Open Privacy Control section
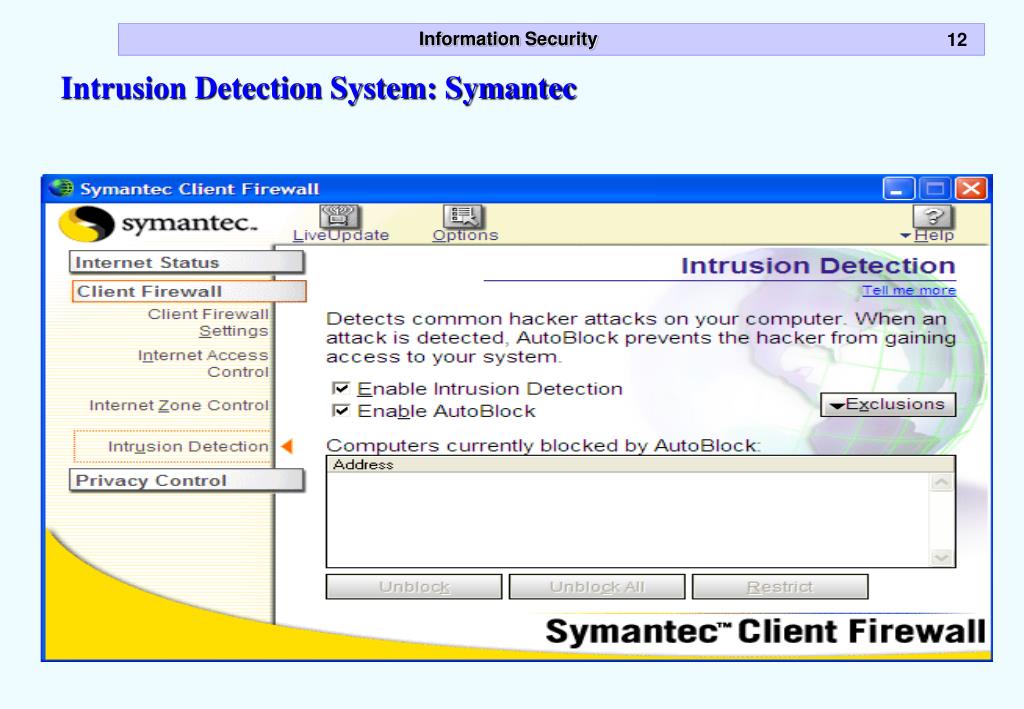The width and height of the screenshot is (1024, 709). (x=187, y=481)
